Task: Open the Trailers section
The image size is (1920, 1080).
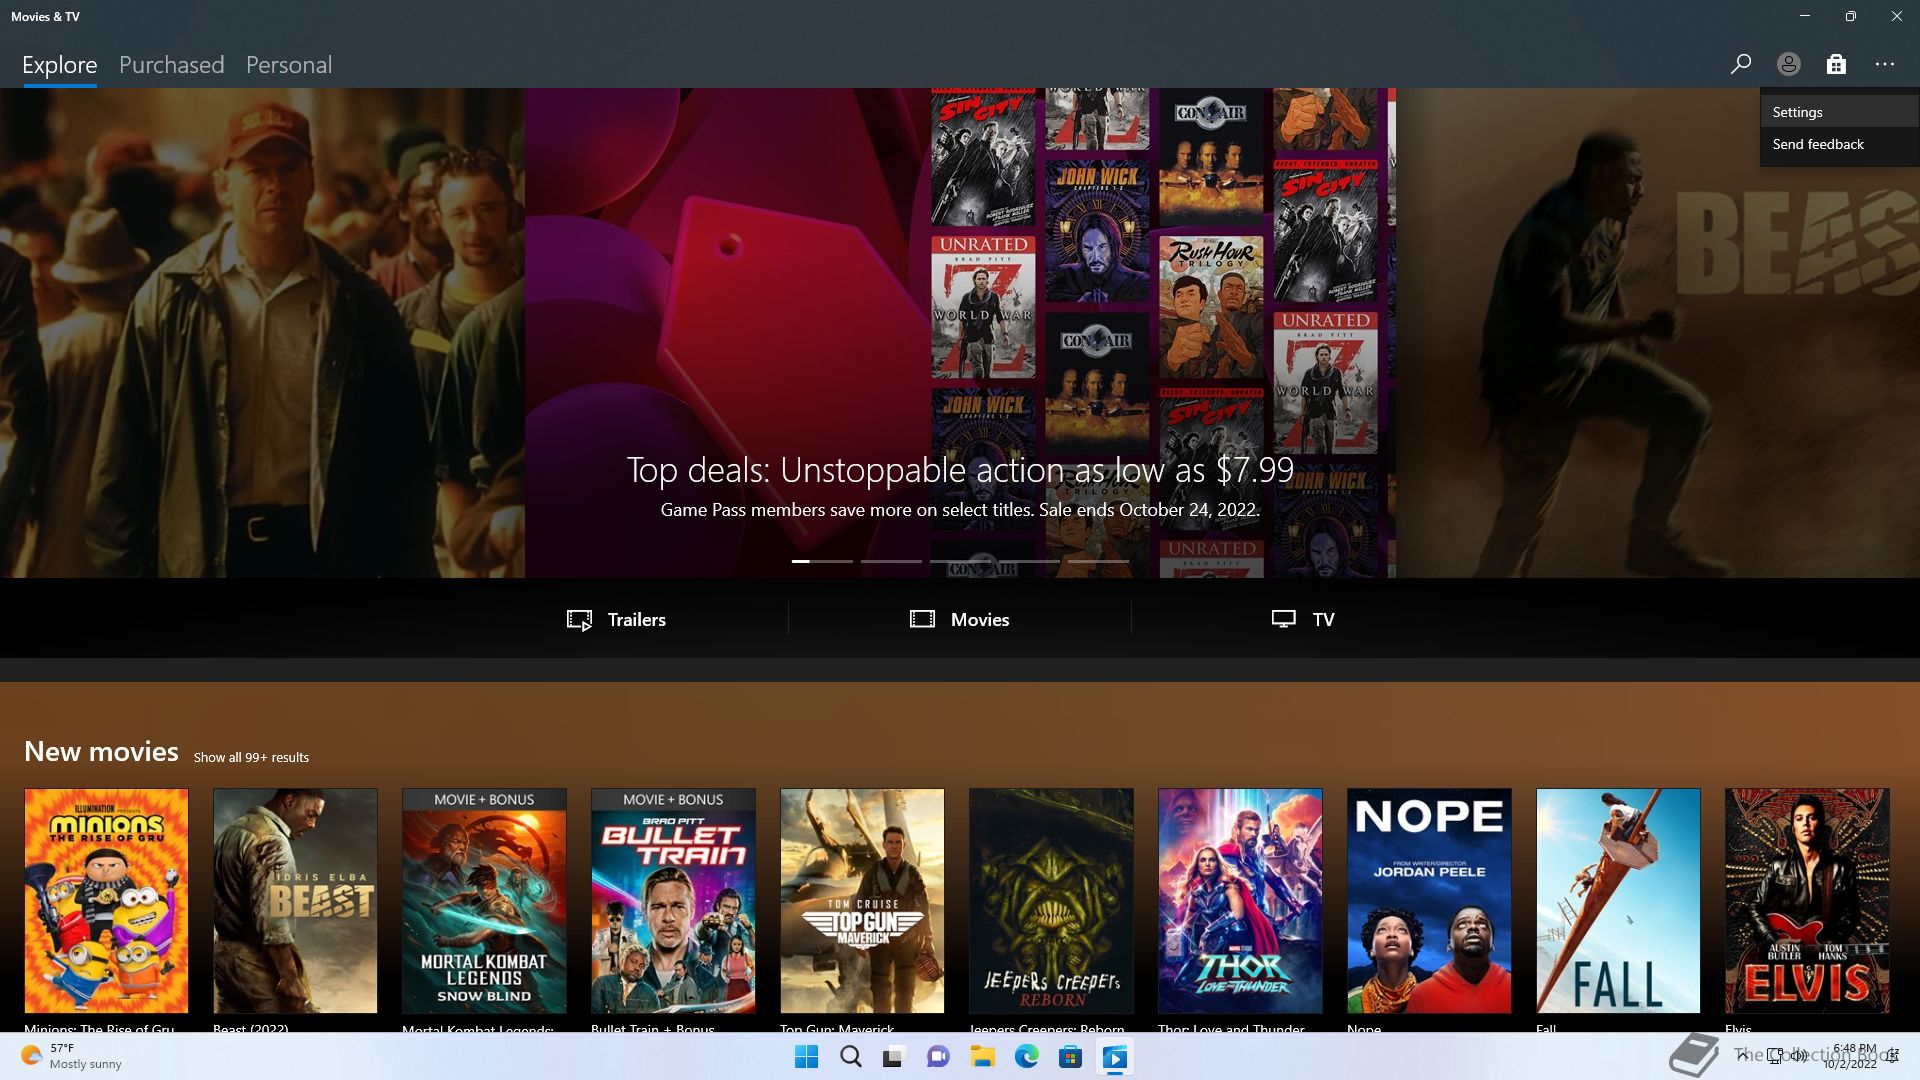Action: point(616,619)
